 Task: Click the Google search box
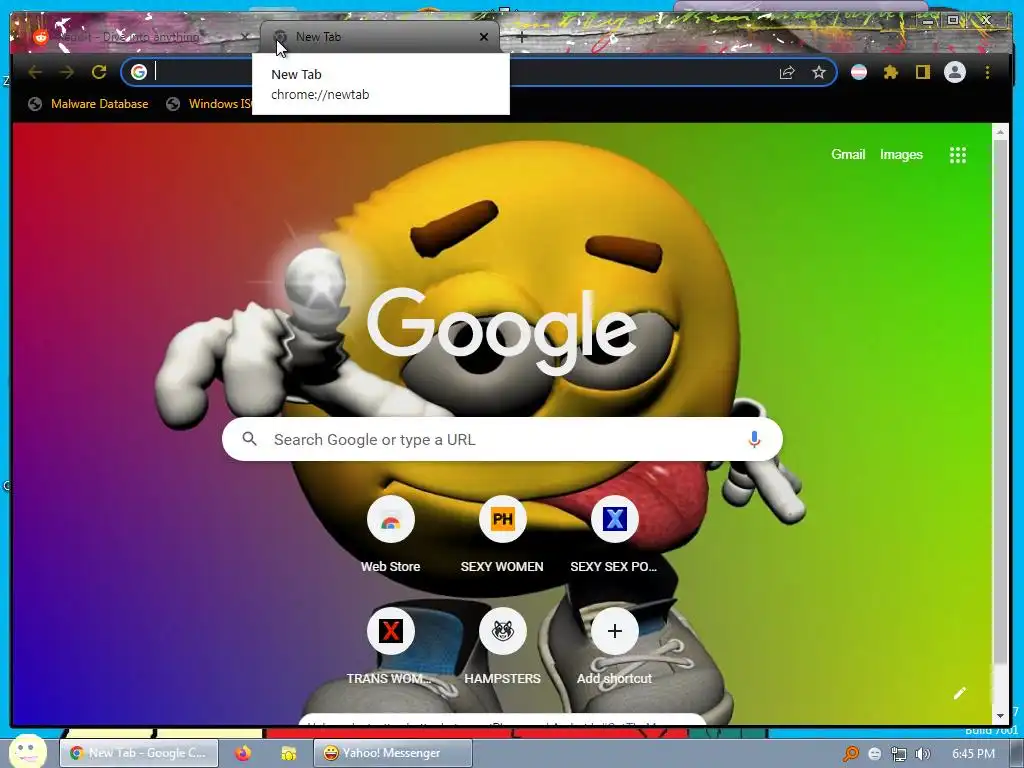coord(502,440)
